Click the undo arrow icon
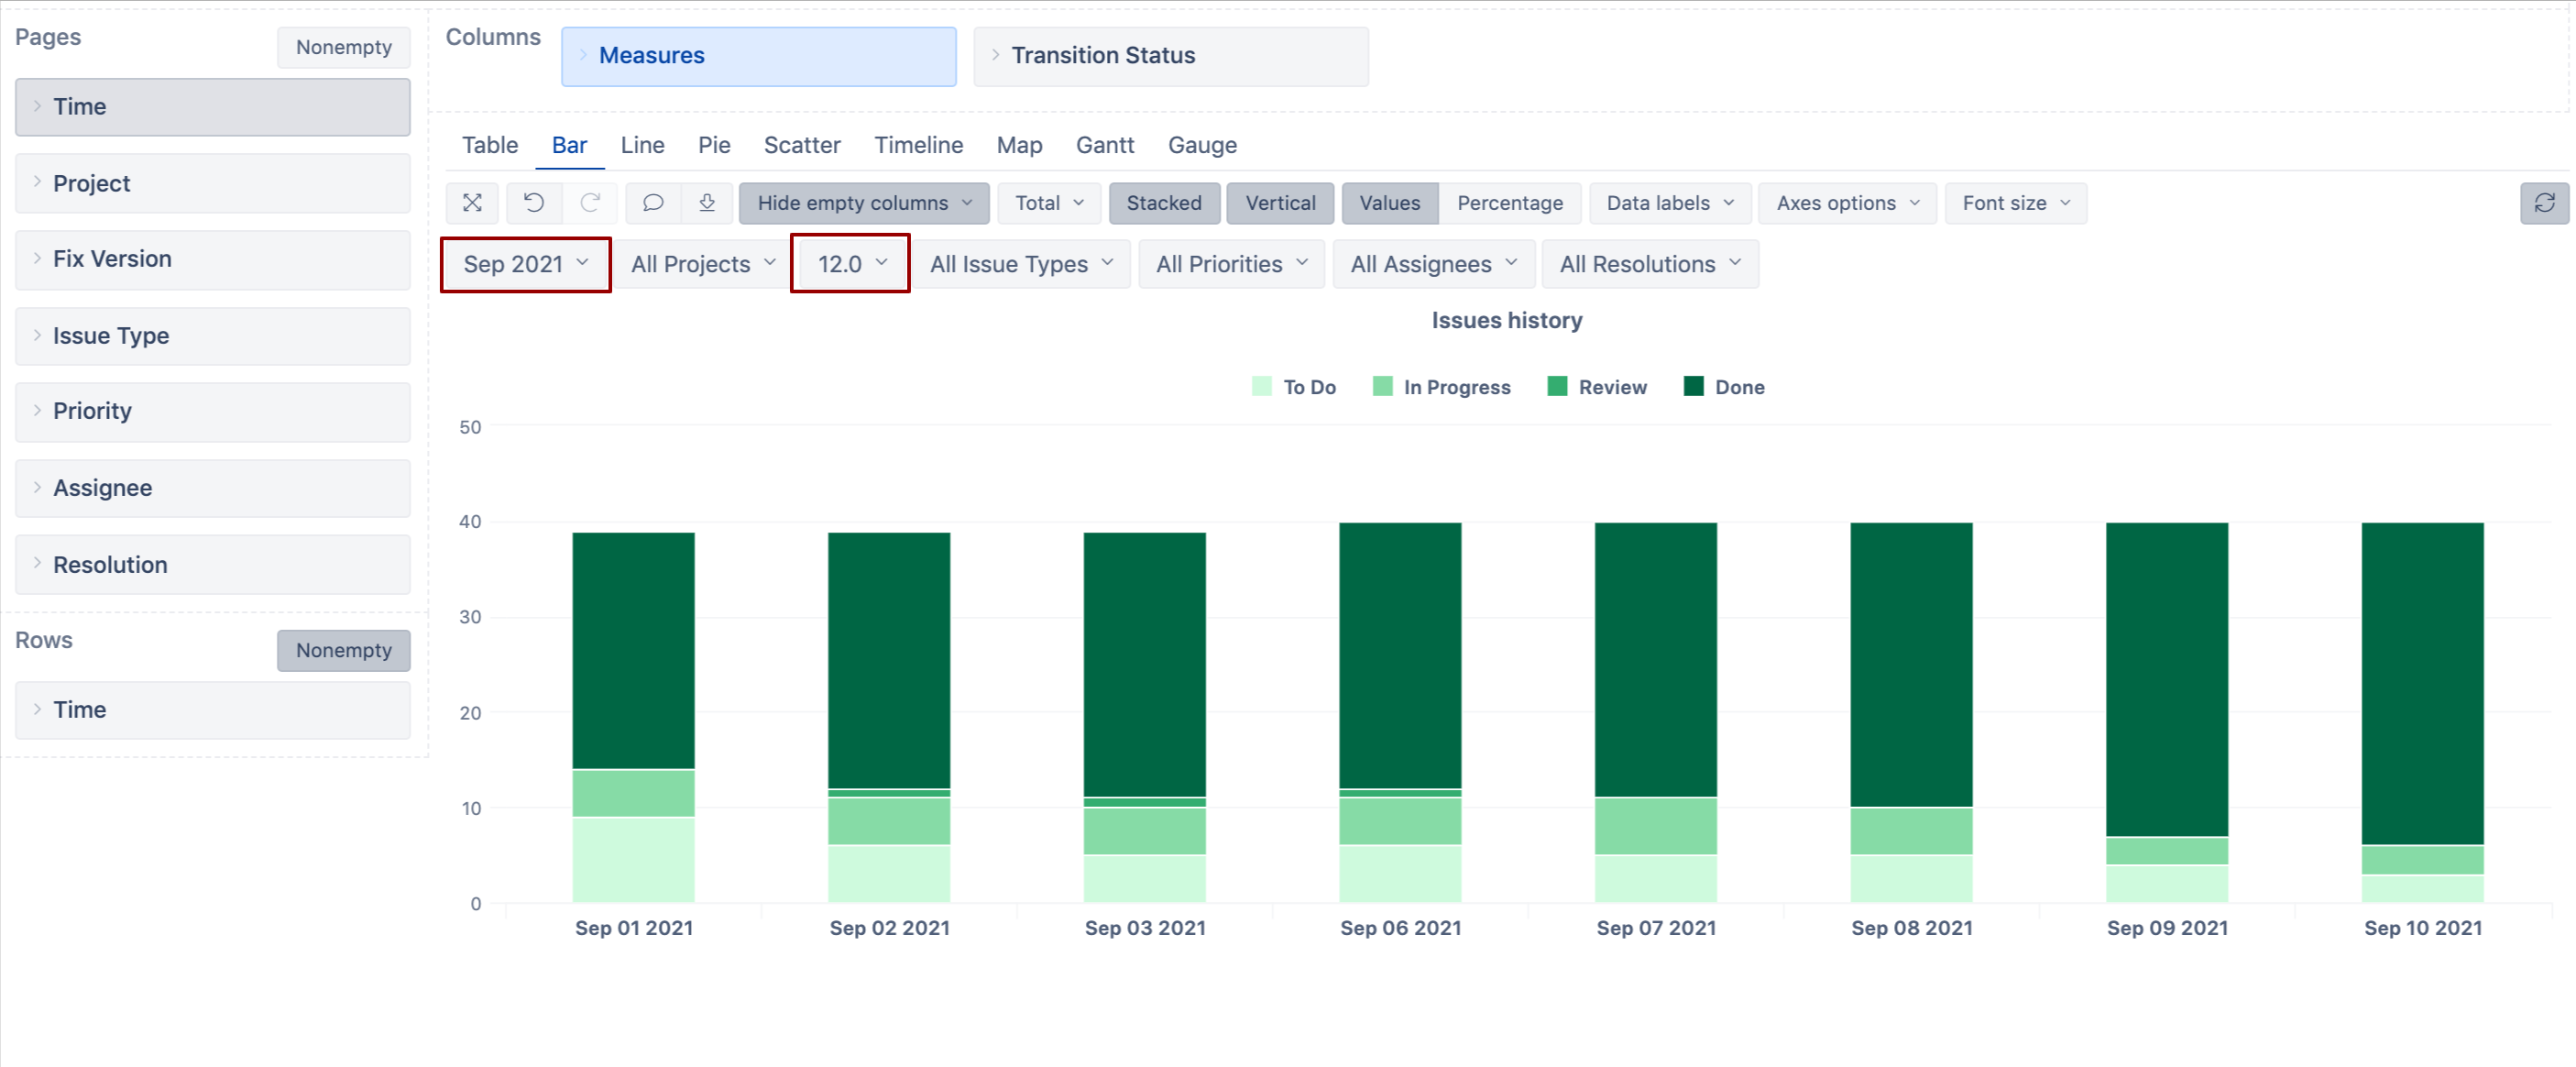 coord(534,203)
